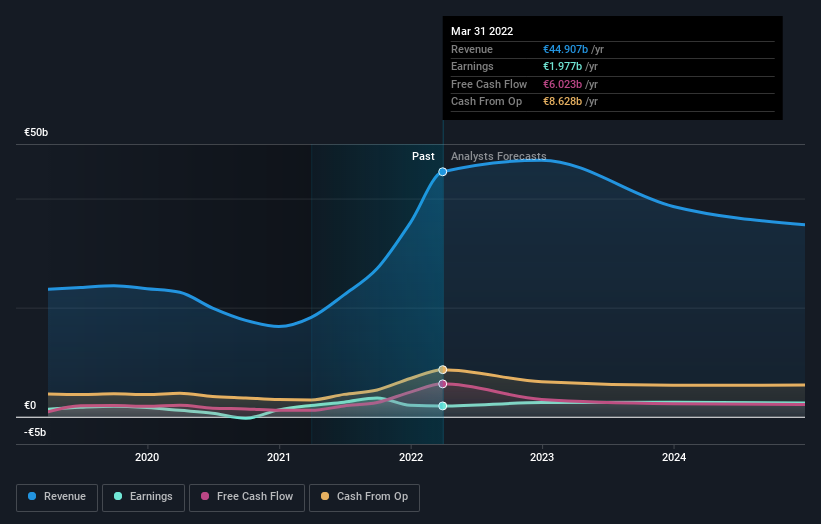Click the Past section label
The image size is (821, 524).
[x=423, y=156]
